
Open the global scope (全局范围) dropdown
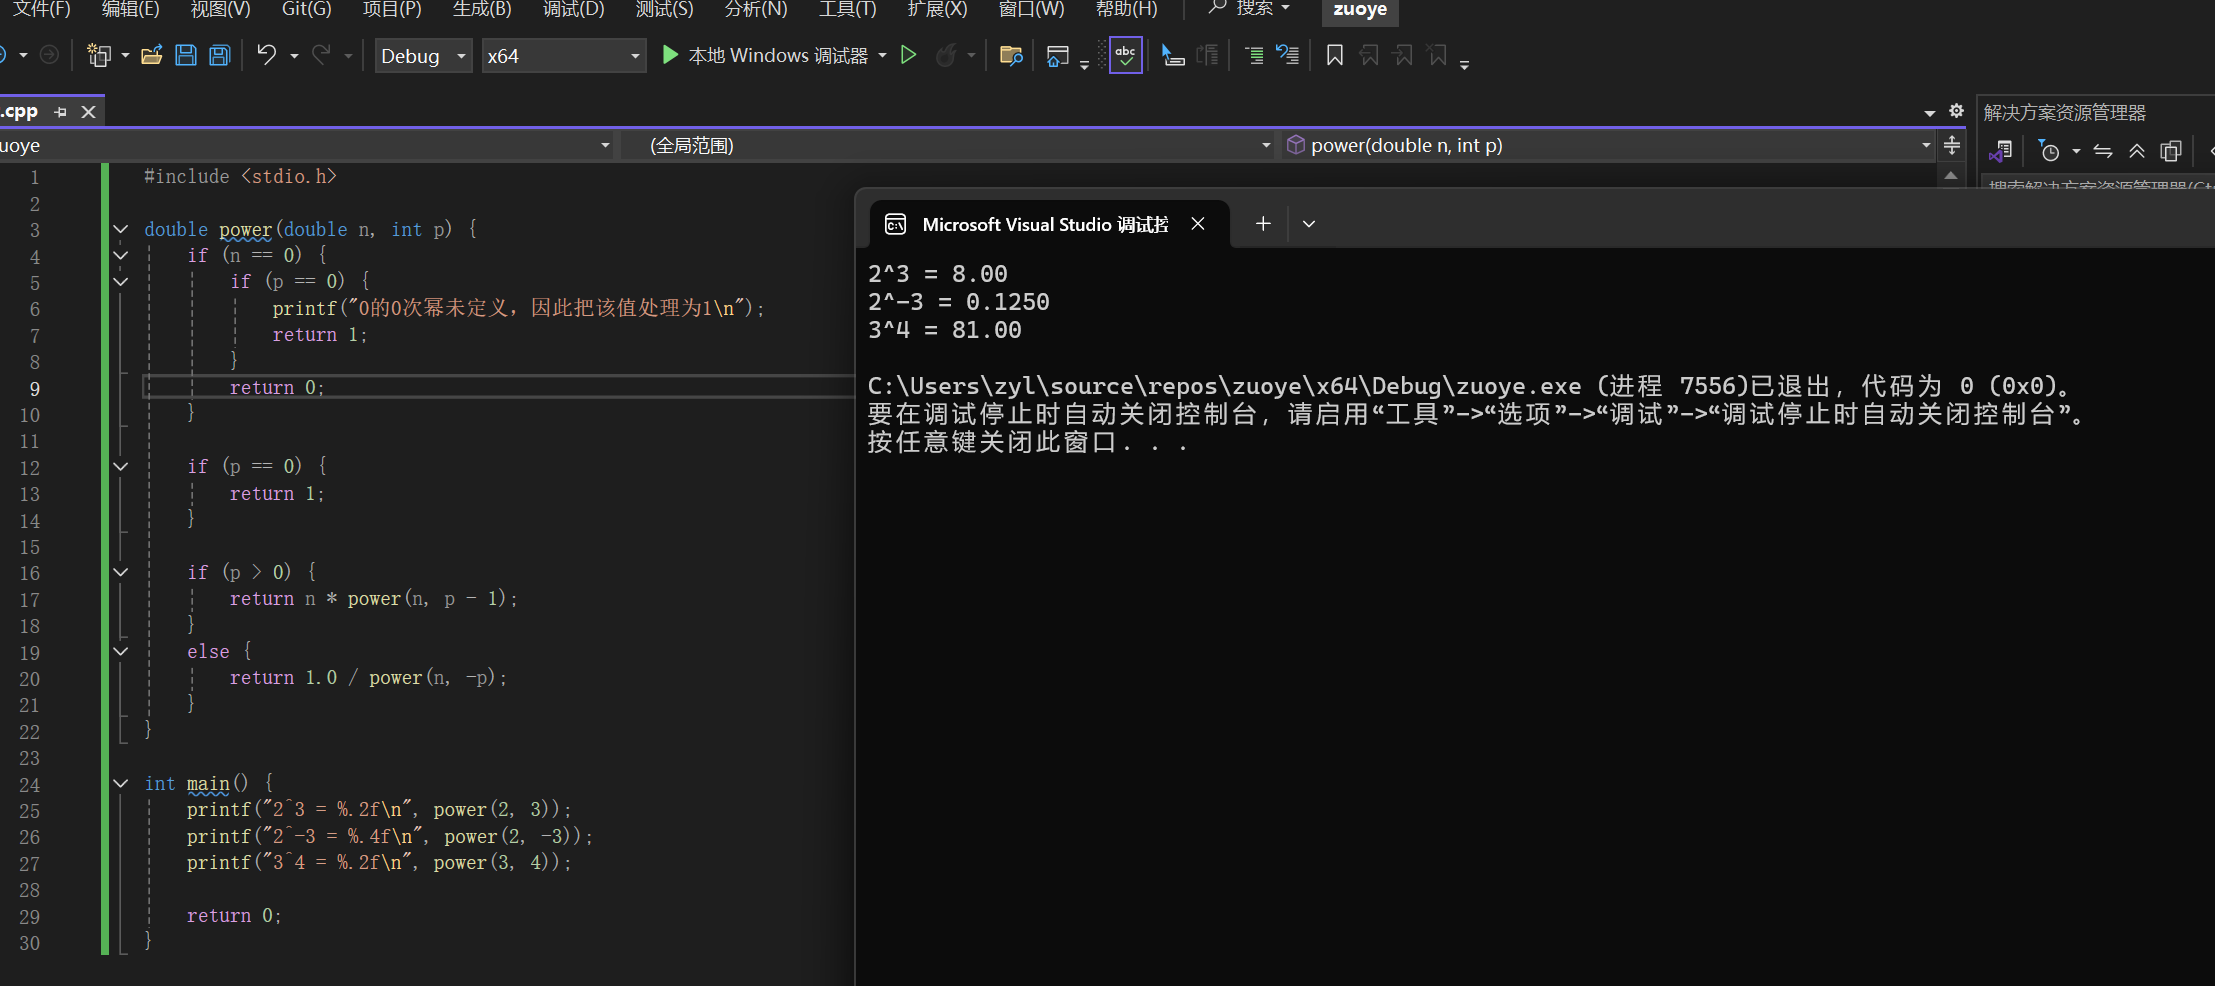coord(948,146)
